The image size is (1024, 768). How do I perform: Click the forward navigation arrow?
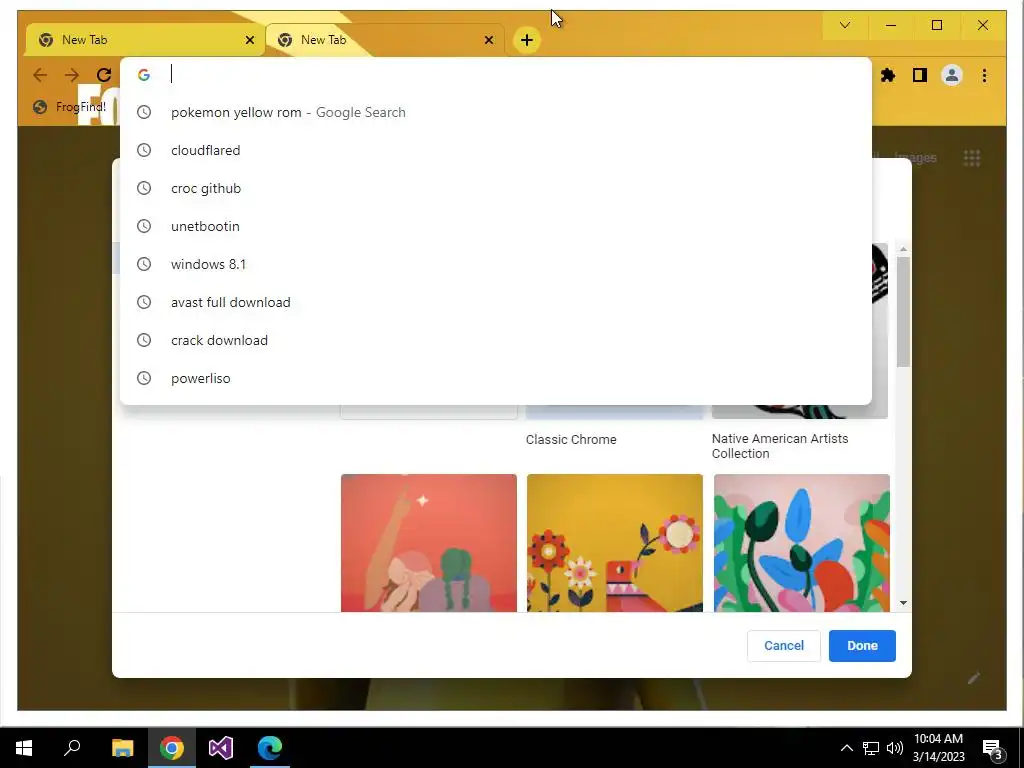pyautogui.click(x=72, y=75)
